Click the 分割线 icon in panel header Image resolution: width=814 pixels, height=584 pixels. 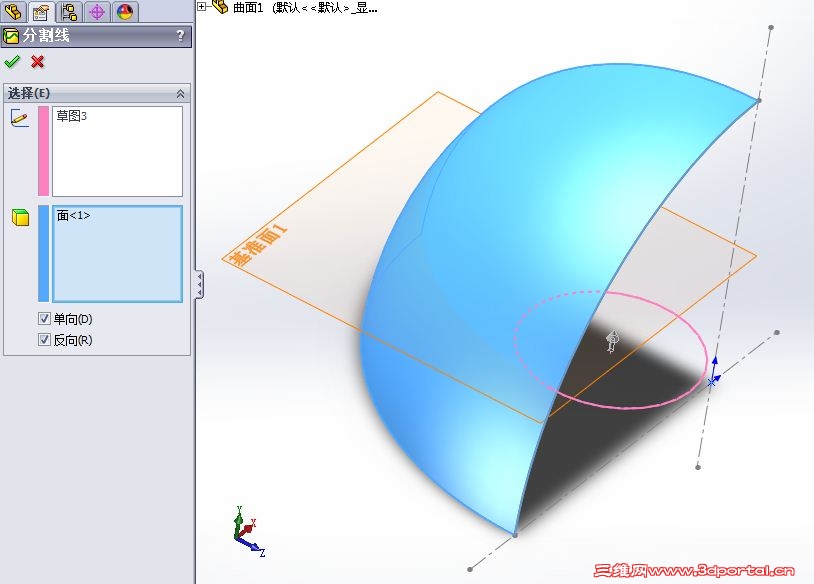click(11, 36)
